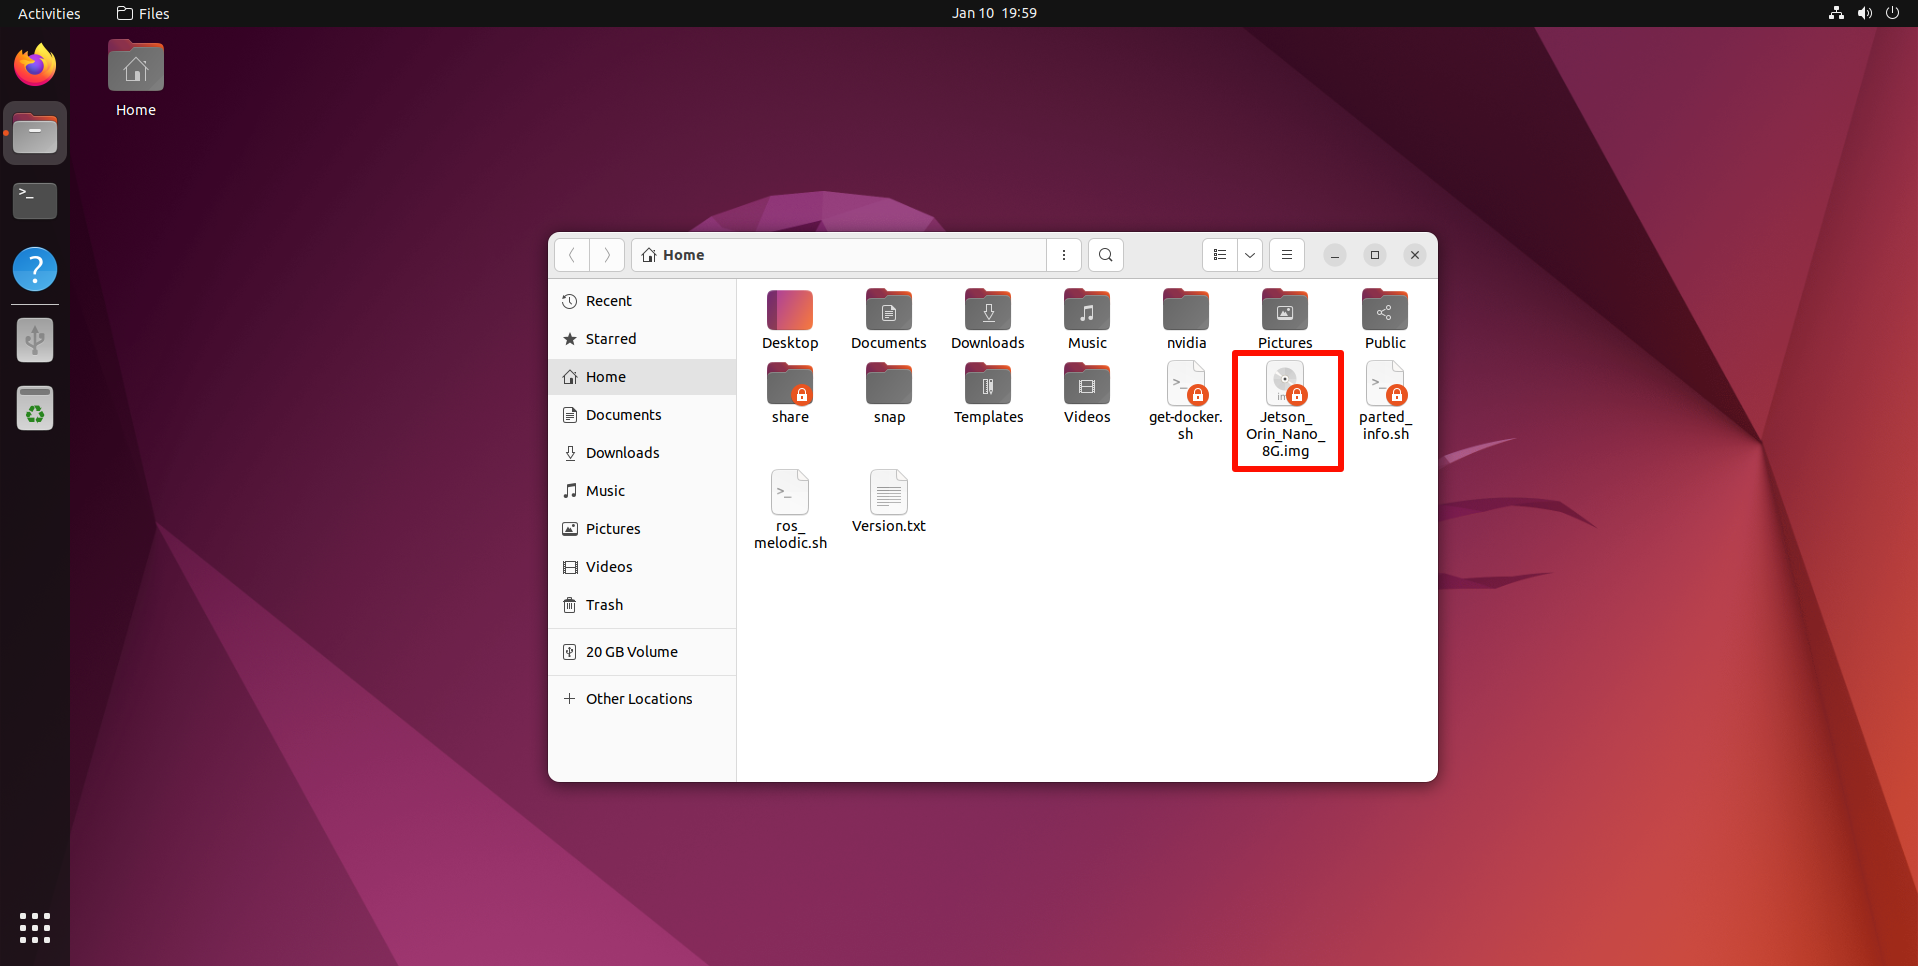
Task: Open the Files app menu in top bar
Action: (144, 13)
